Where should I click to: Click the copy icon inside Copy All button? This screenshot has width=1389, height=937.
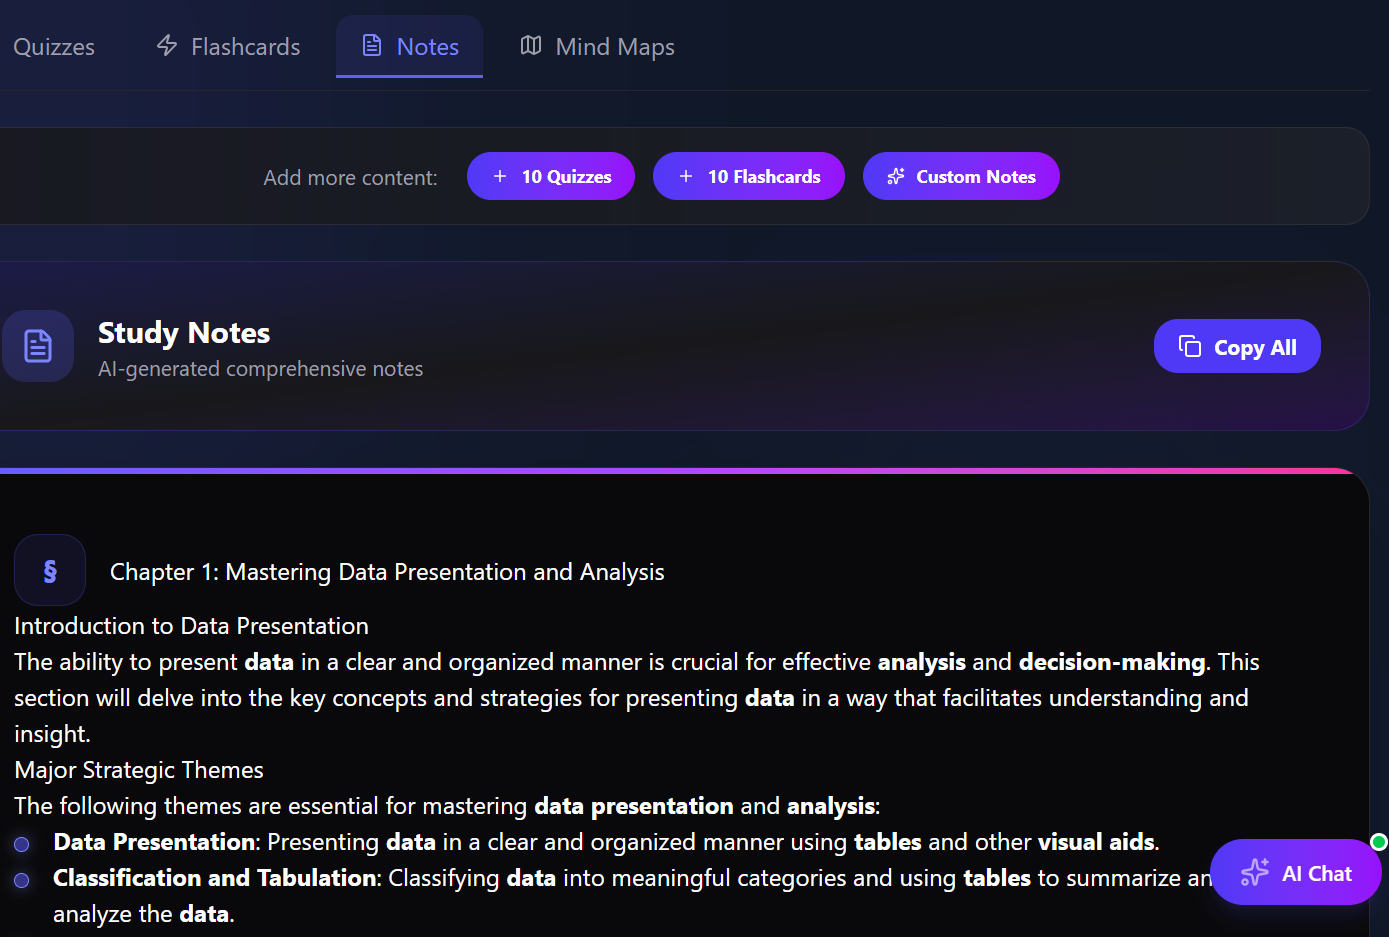(x=1189, y=346)
